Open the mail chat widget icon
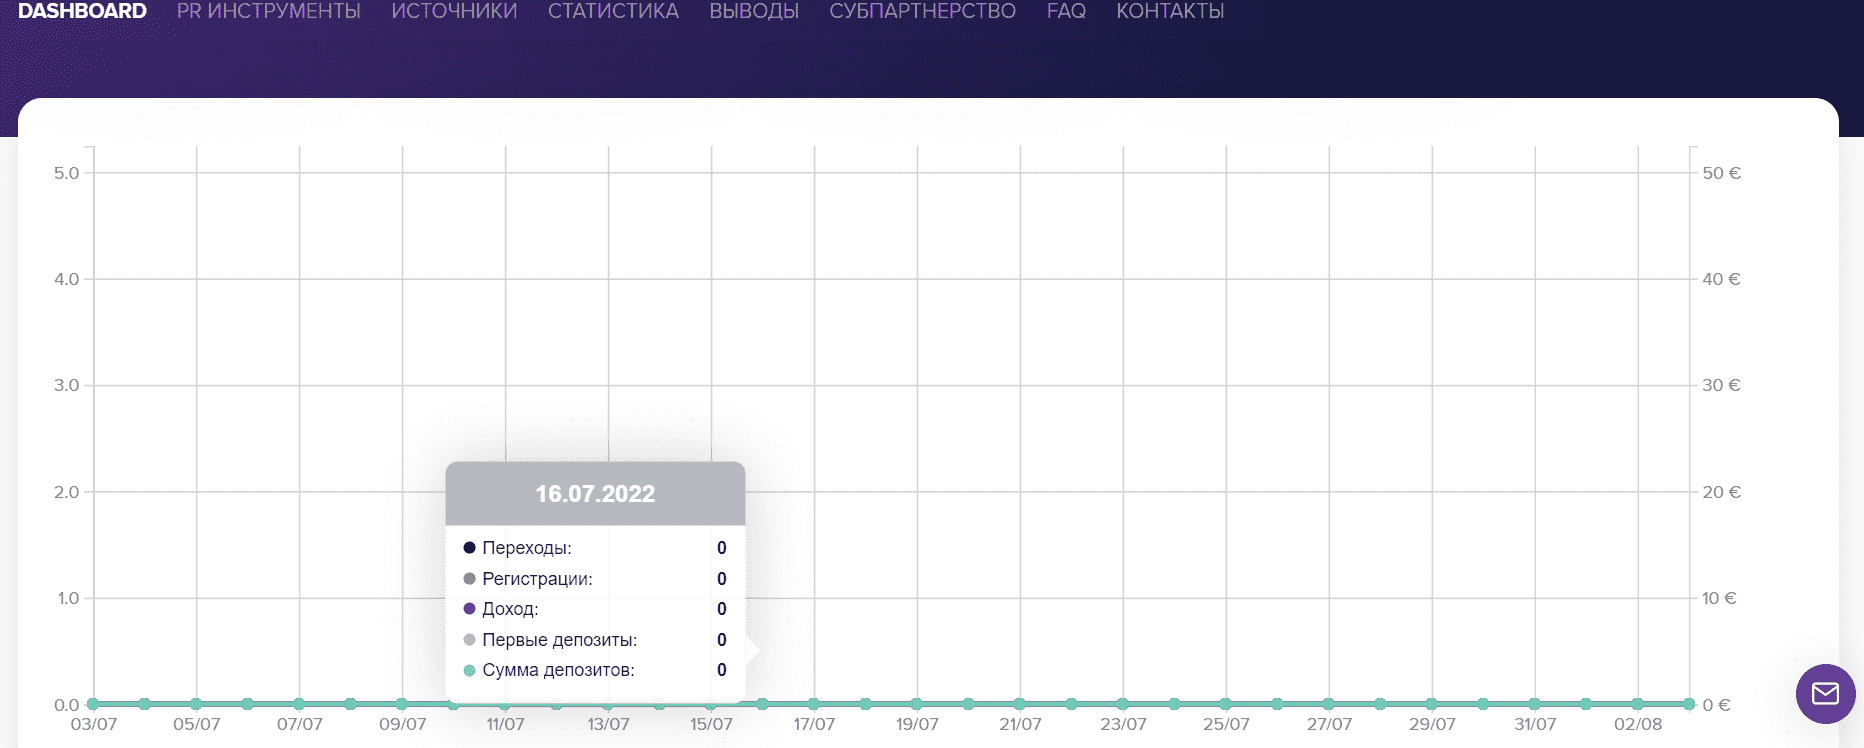This screenshot has height=748, width=1864. [1825, 693]
